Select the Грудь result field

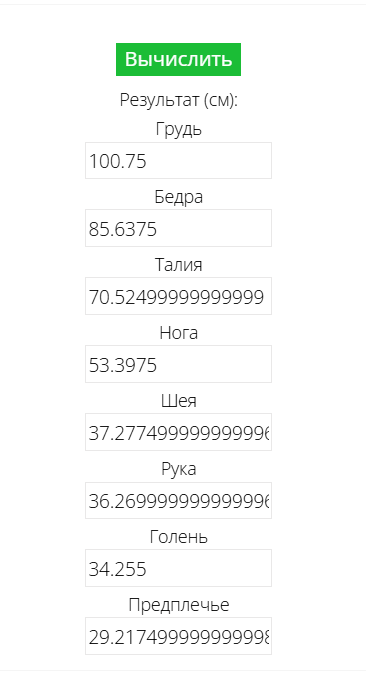tap(178, 160)
